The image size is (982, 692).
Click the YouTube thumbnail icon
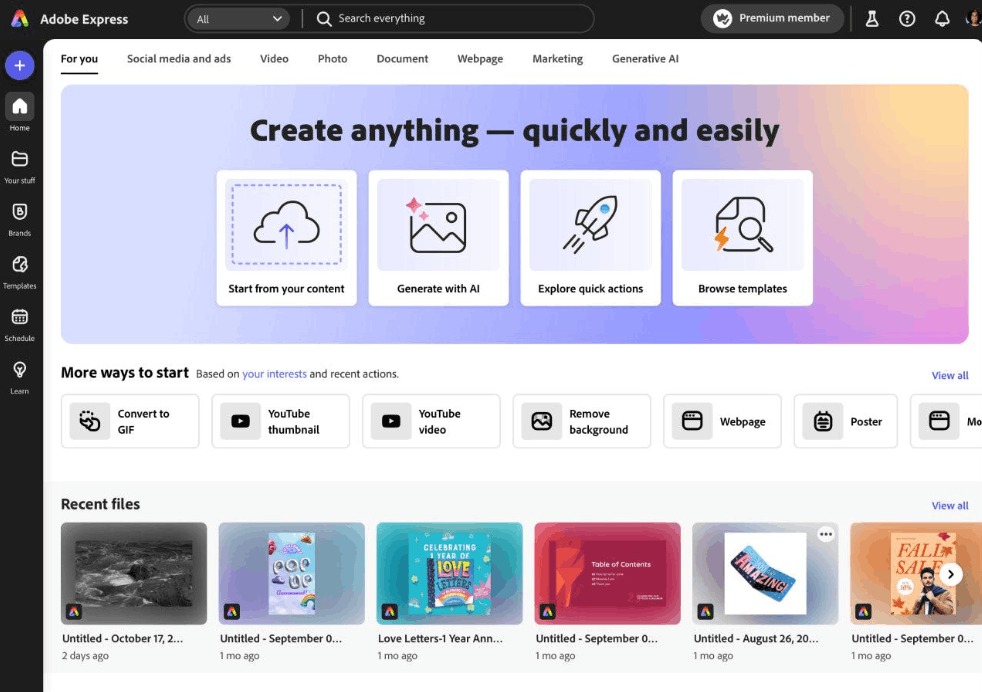click(240, 421)
